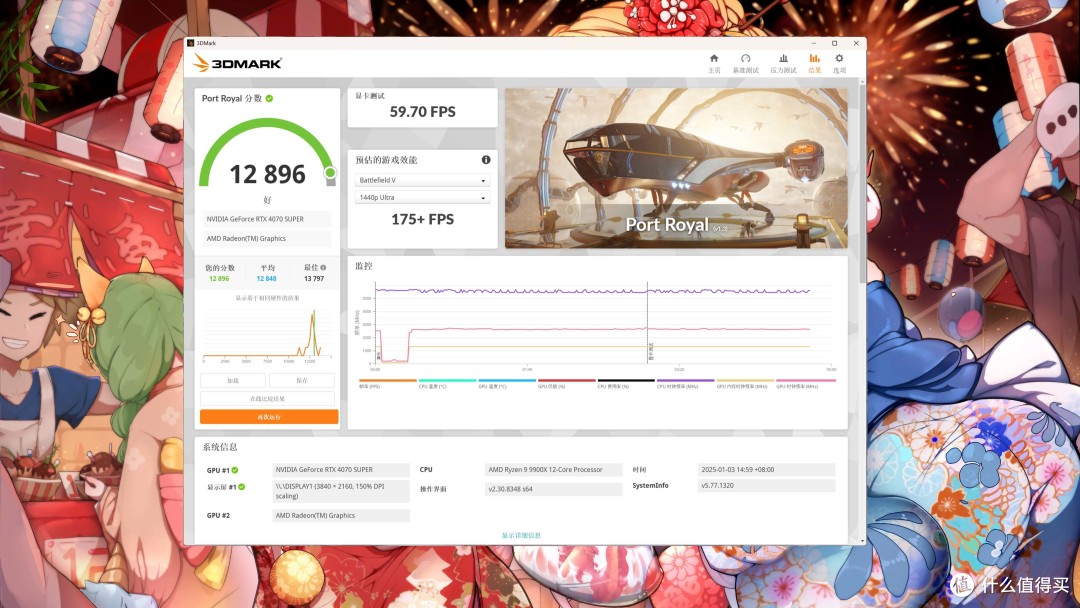1080x608 pixels.
Task: Click the 保存 save button
Action: [x=302, y=380]
